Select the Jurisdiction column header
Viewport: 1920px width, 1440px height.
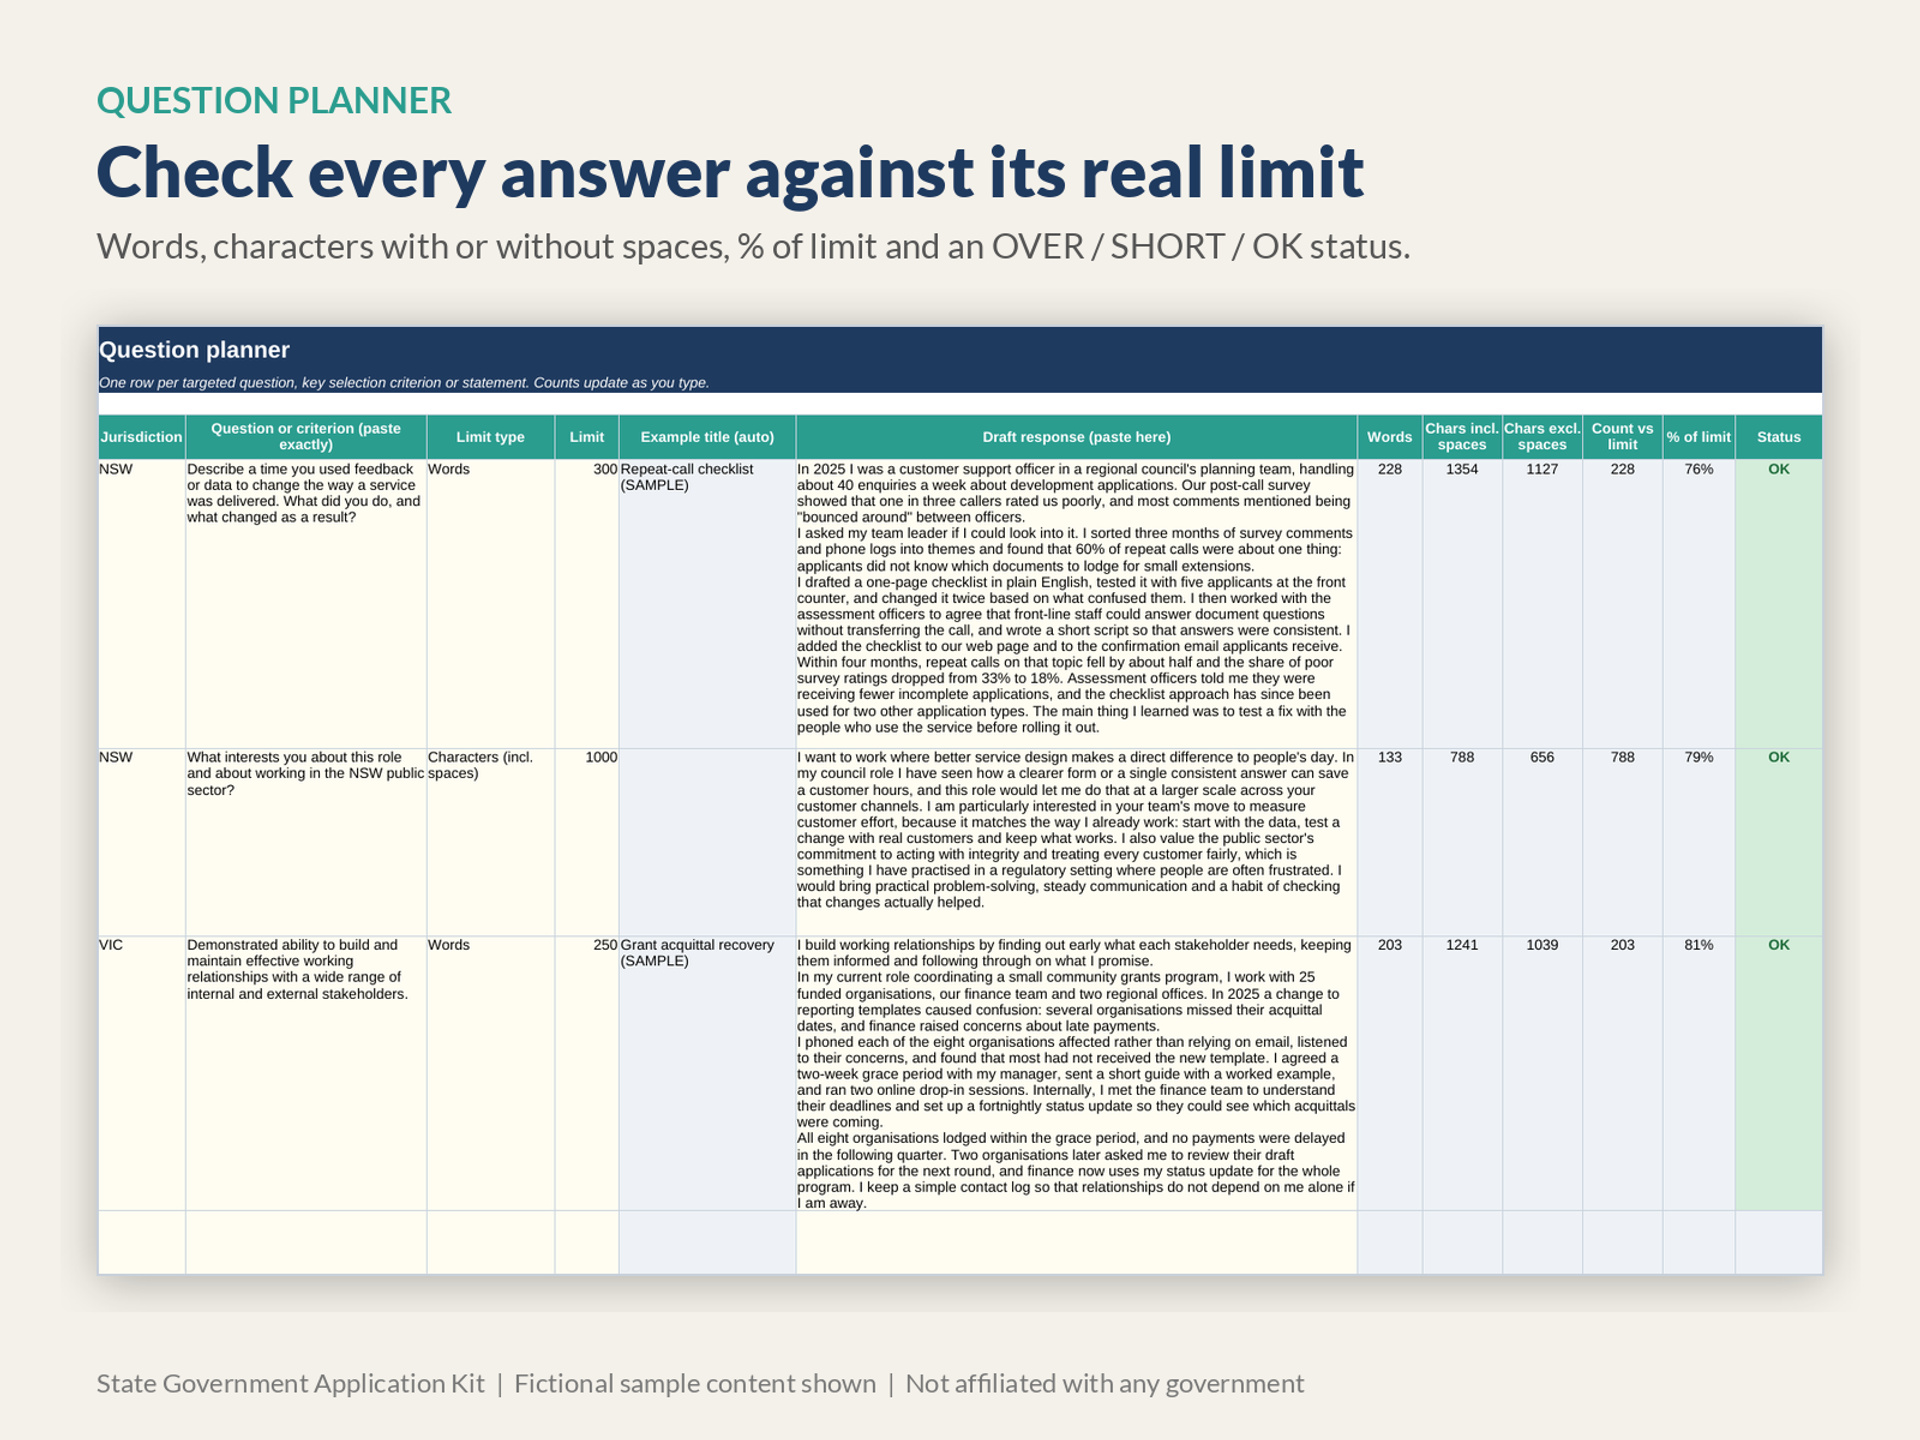click(x=141, y=437)
